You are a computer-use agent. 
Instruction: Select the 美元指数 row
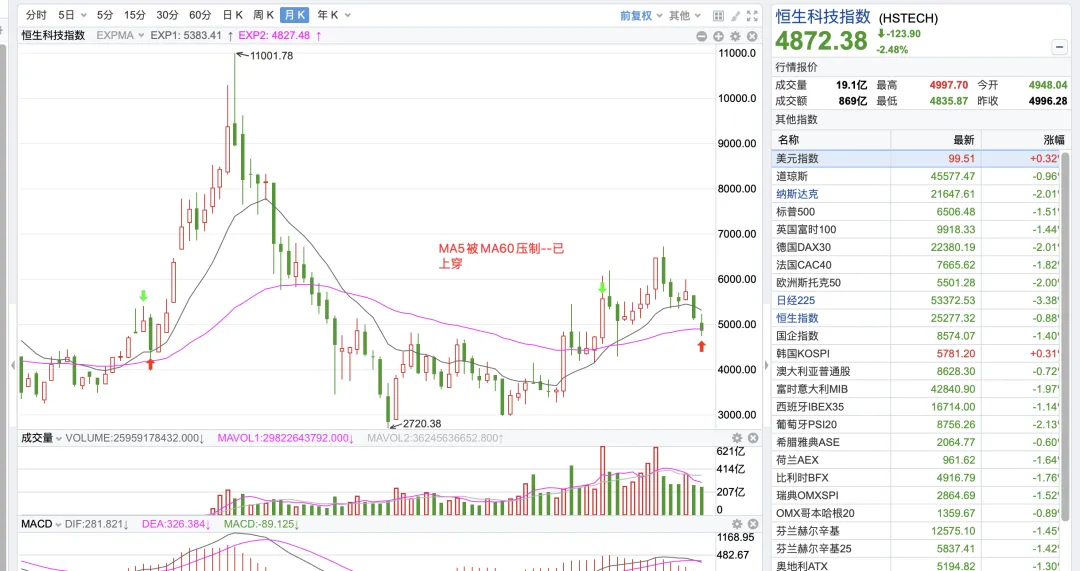917,158
